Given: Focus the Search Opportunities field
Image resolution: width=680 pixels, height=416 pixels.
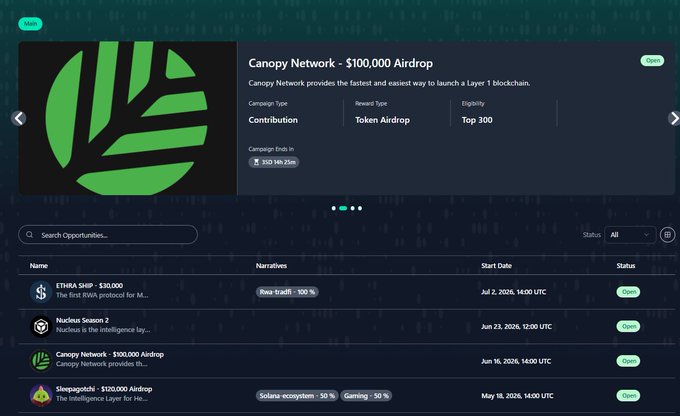Looking at the screenshot, I should 108,235.
